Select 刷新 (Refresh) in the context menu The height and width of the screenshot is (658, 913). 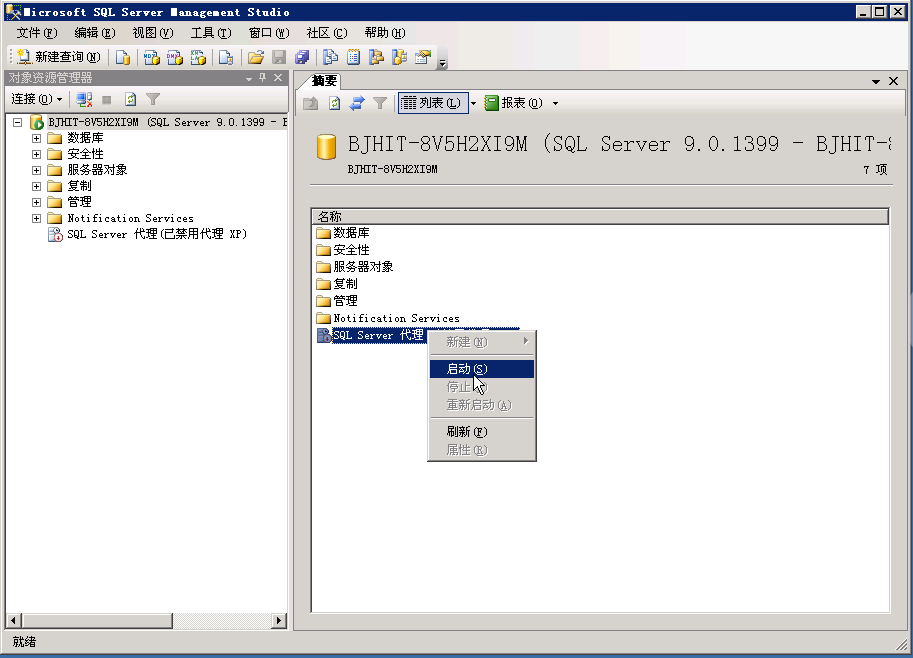click(x=482, y=431)
